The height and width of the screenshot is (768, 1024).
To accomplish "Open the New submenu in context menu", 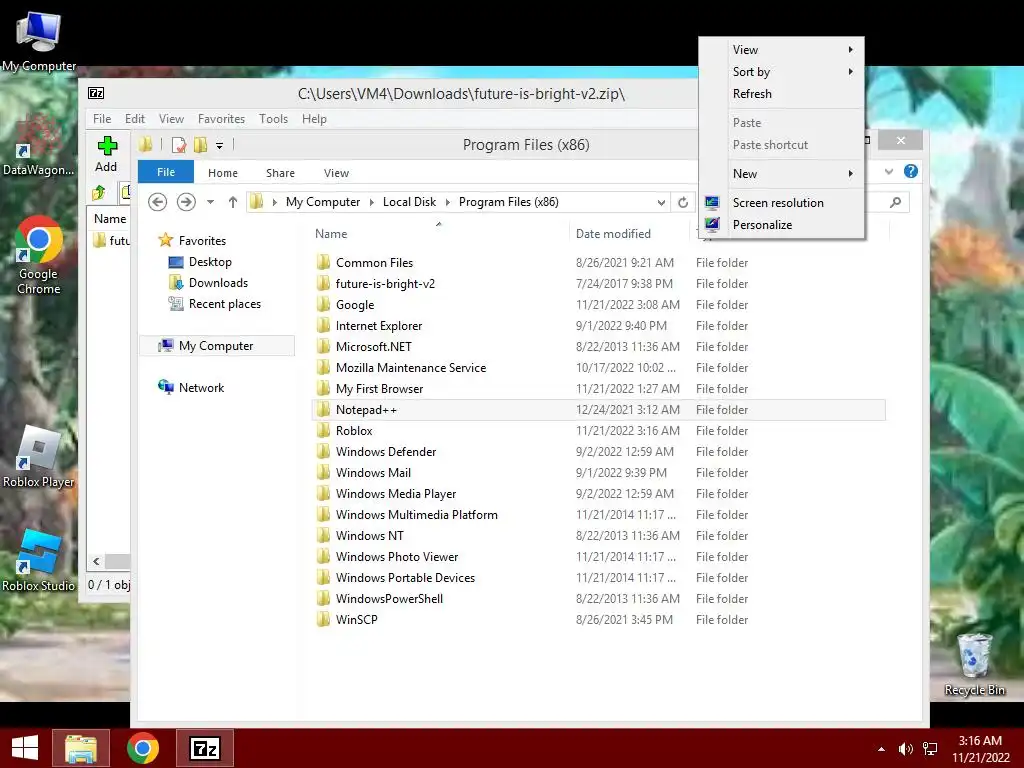I will tap(782, 174).
